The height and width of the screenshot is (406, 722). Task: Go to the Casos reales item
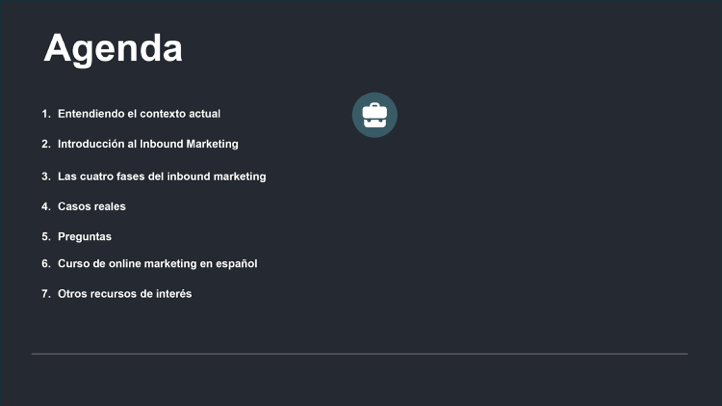[x=92, y=206]
